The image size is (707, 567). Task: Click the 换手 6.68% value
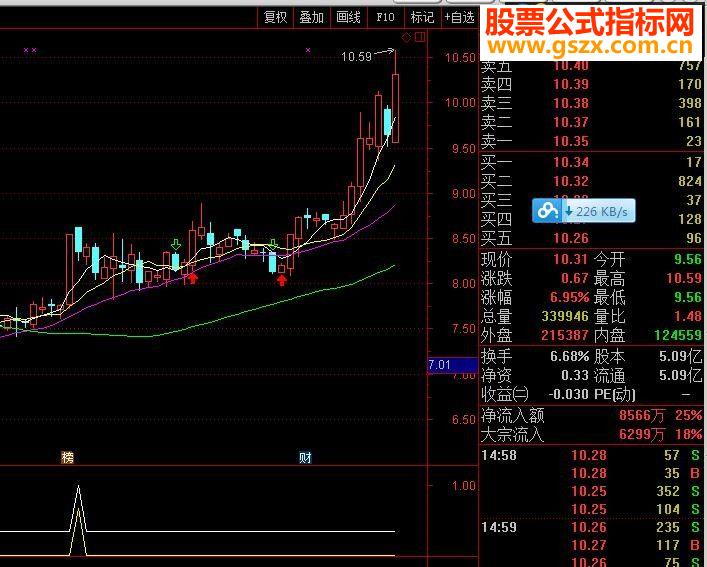(569, 357)
